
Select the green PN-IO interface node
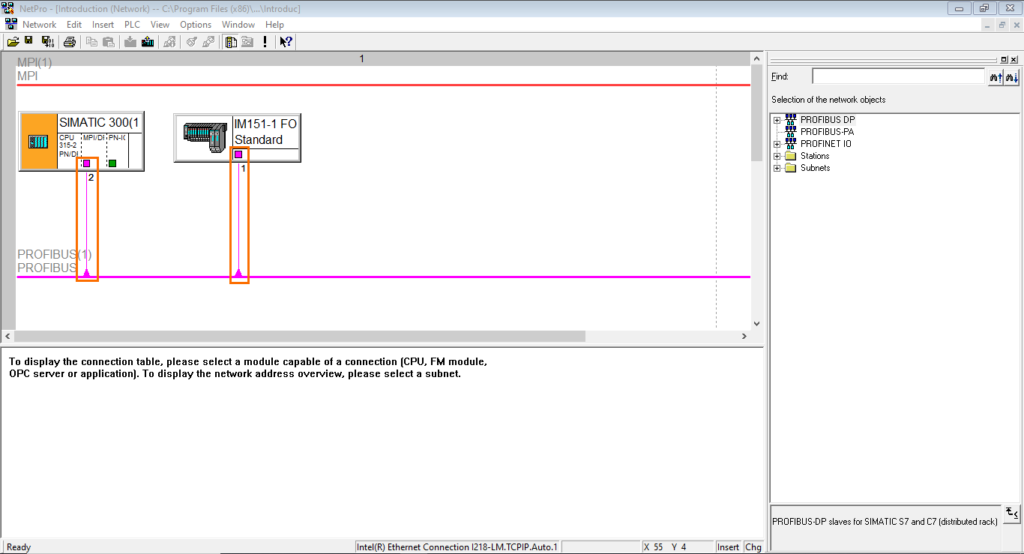coord(112,163)
